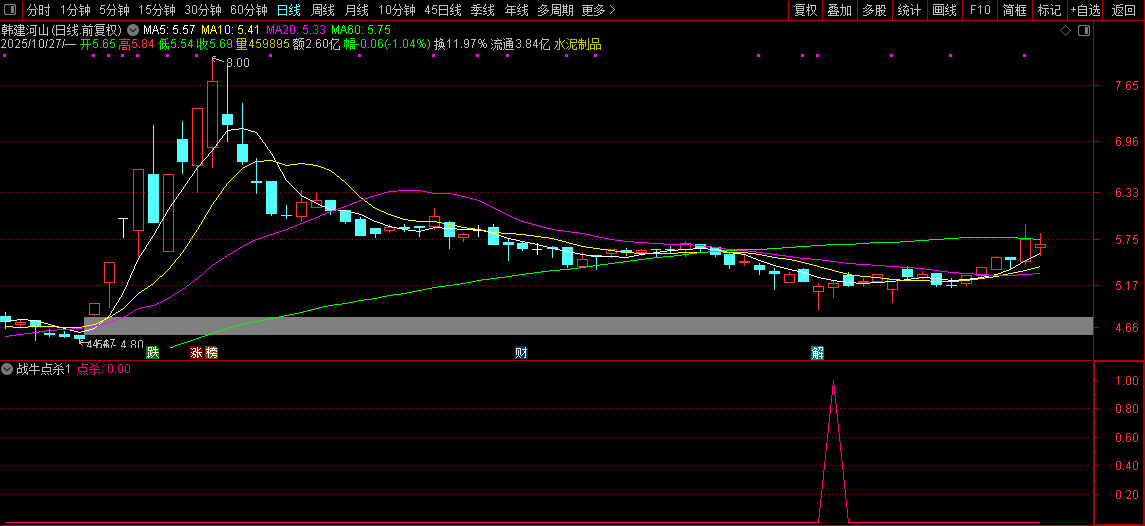This screenshot has width=1145, height=526.
Task: Click the 解 event marker
Action: 817,352
